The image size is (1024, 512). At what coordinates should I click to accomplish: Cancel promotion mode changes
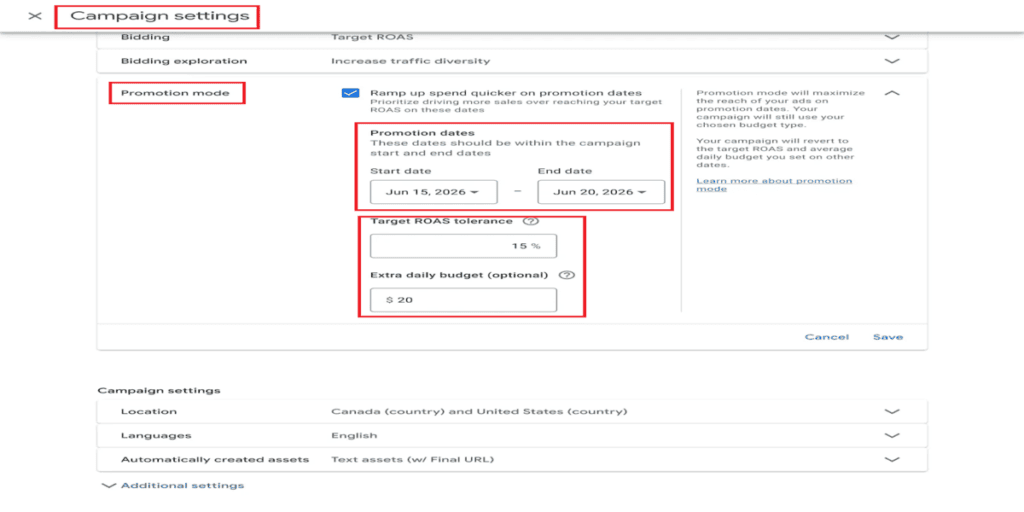click(x=827, y=337)
